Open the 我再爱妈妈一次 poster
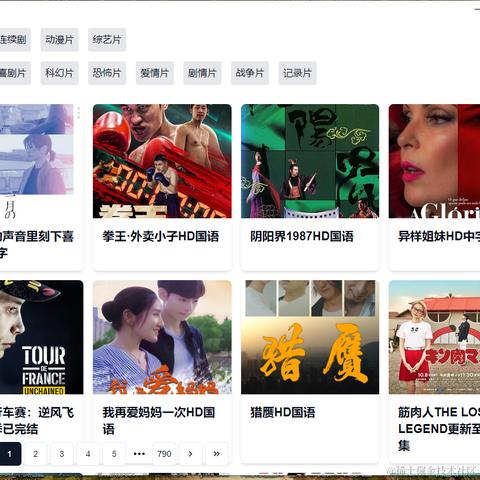The height and width of the screenshot is (480, 480). (x=162, y=337)
